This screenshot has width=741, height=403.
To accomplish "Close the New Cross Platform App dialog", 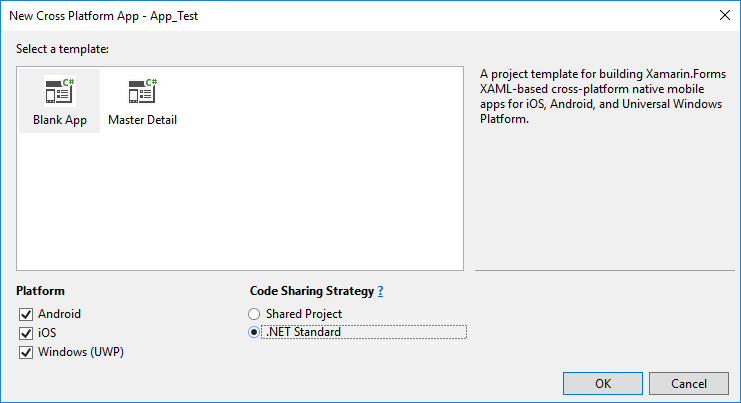I will (724, 15).
